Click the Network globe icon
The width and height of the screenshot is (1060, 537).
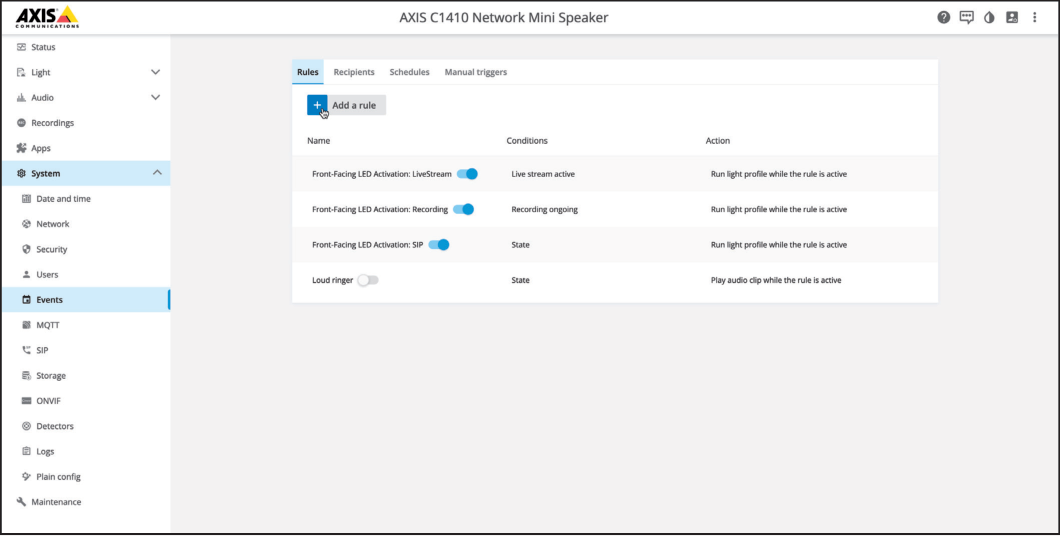pyautogui.click(x=26, y=224)
